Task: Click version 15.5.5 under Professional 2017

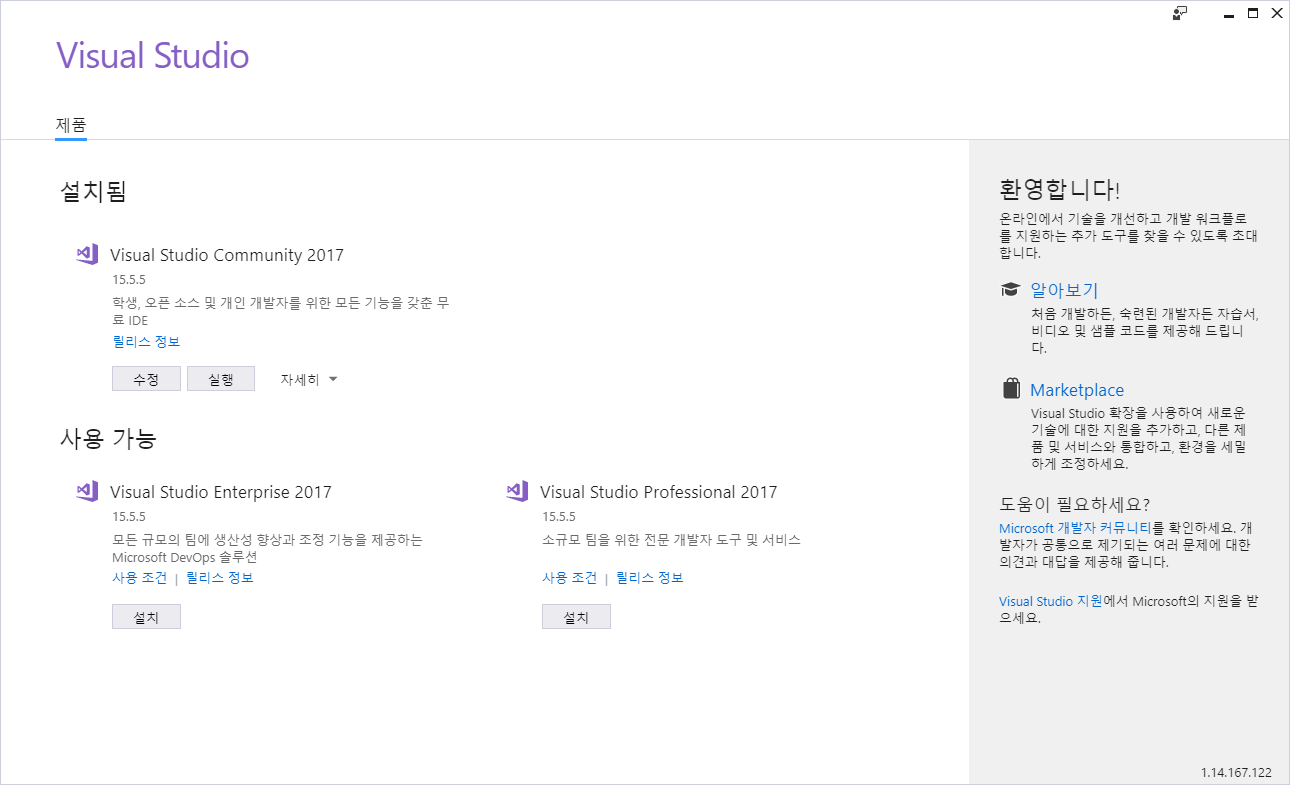Action: (559, 517)
